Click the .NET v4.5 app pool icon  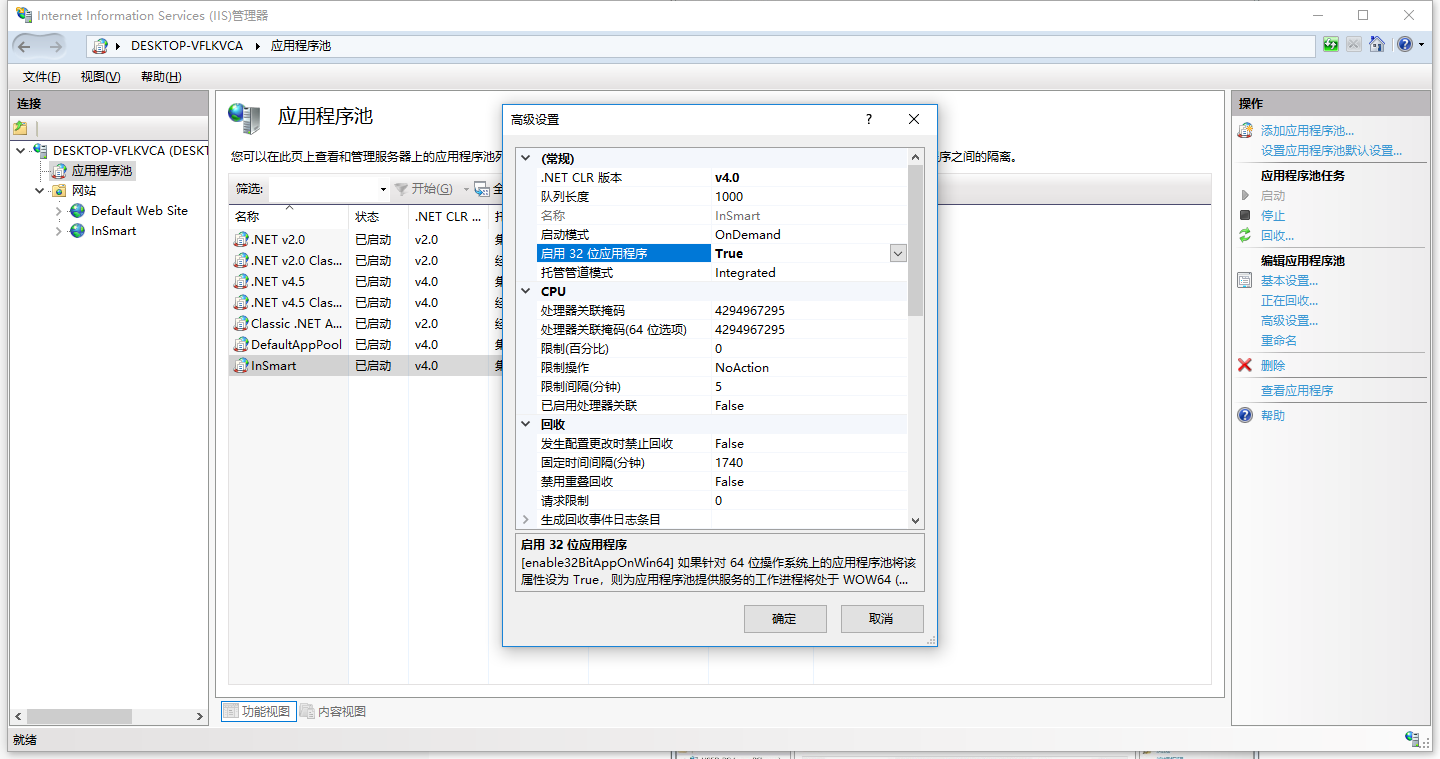(241, 282)
